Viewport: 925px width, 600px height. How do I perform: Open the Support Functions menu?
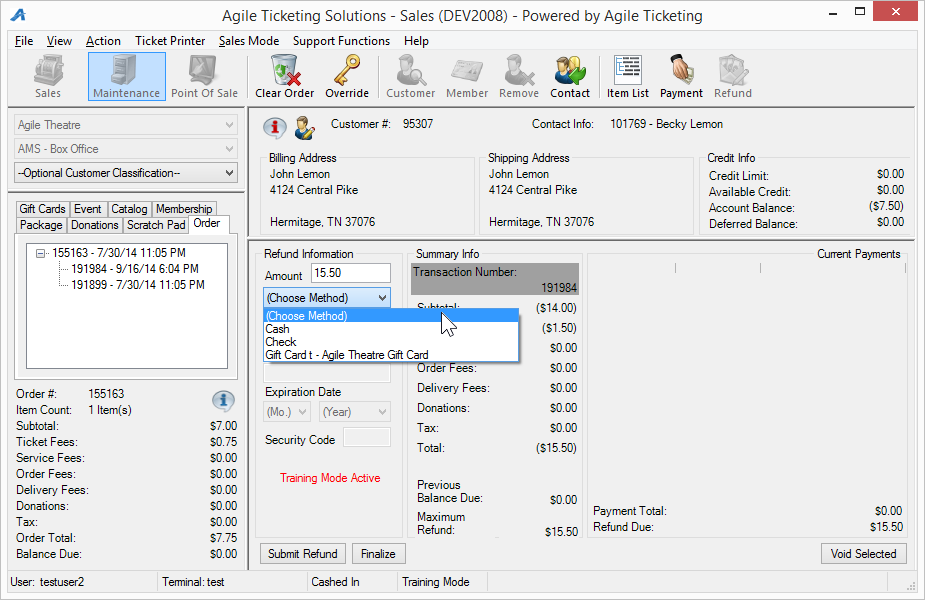coord(342,41)
